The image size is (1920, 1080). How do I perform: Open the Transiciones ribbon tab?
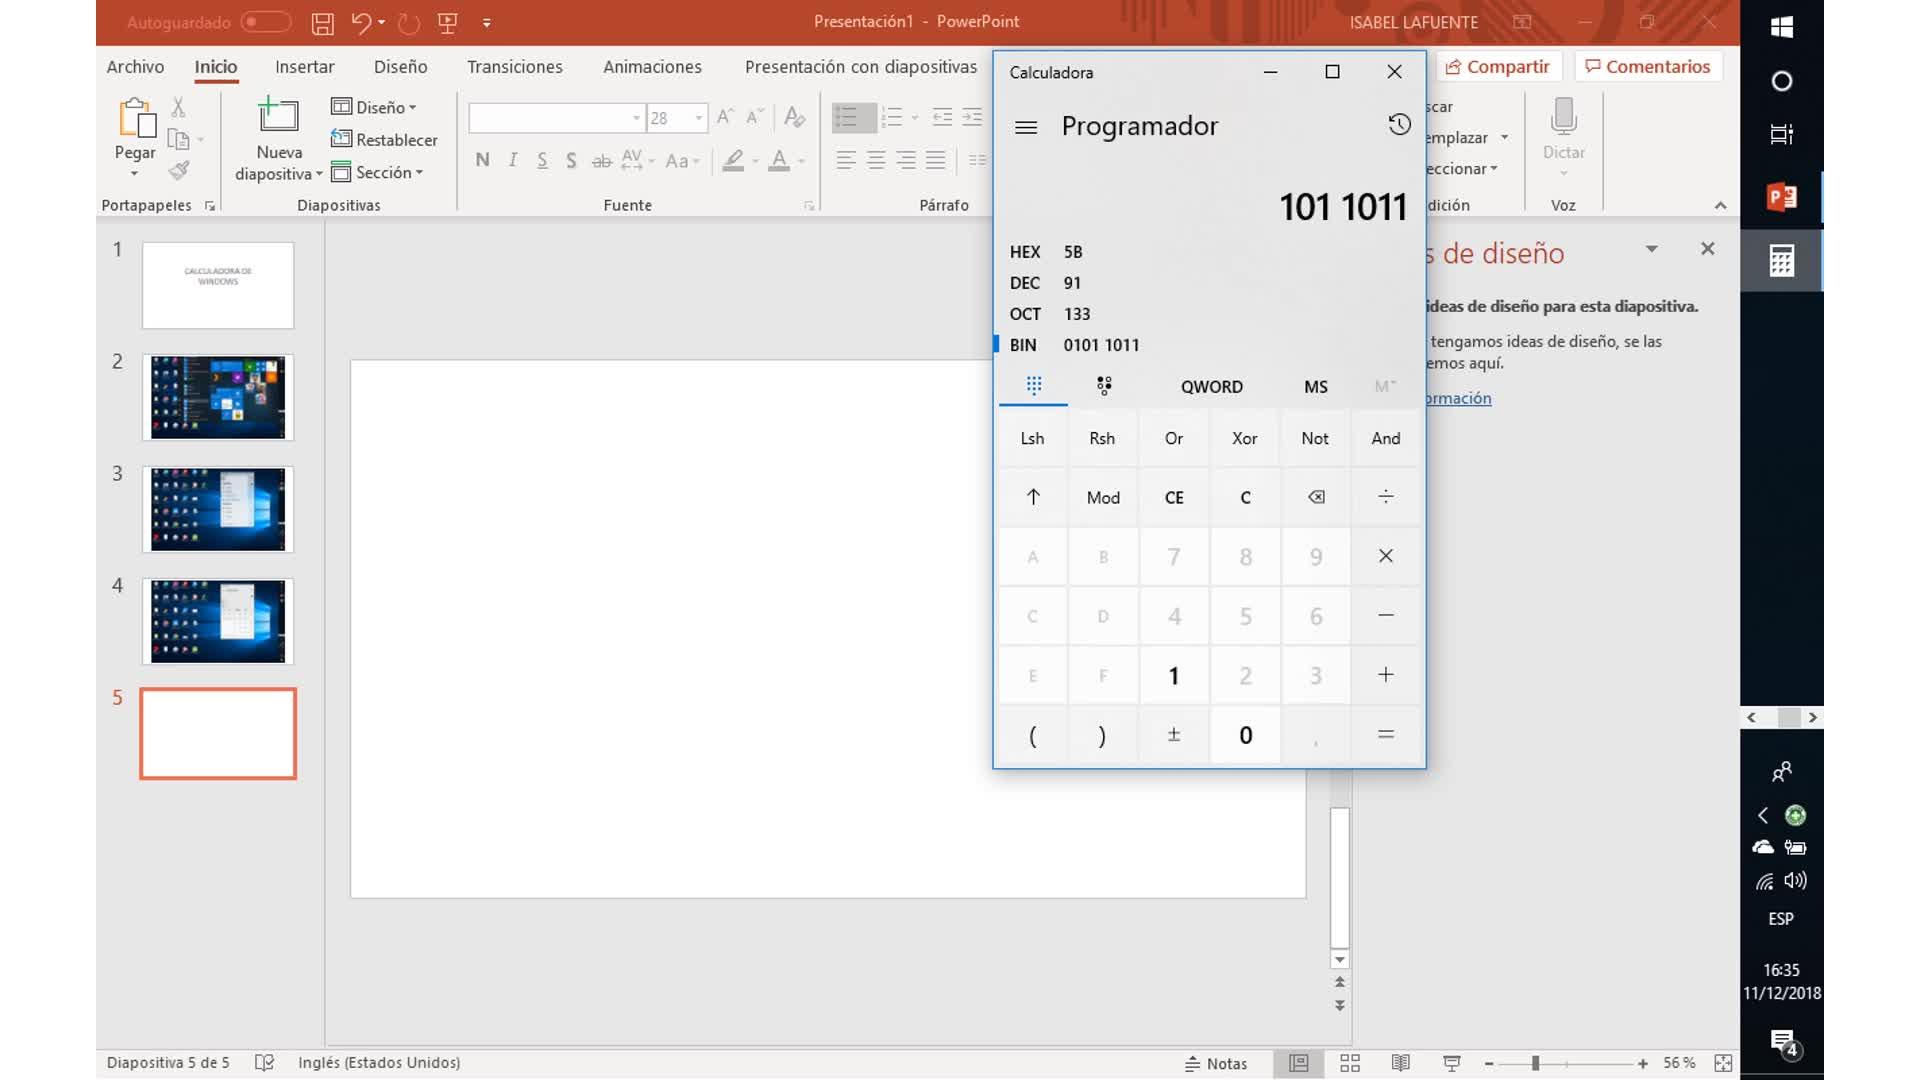[x=514, y=67]
